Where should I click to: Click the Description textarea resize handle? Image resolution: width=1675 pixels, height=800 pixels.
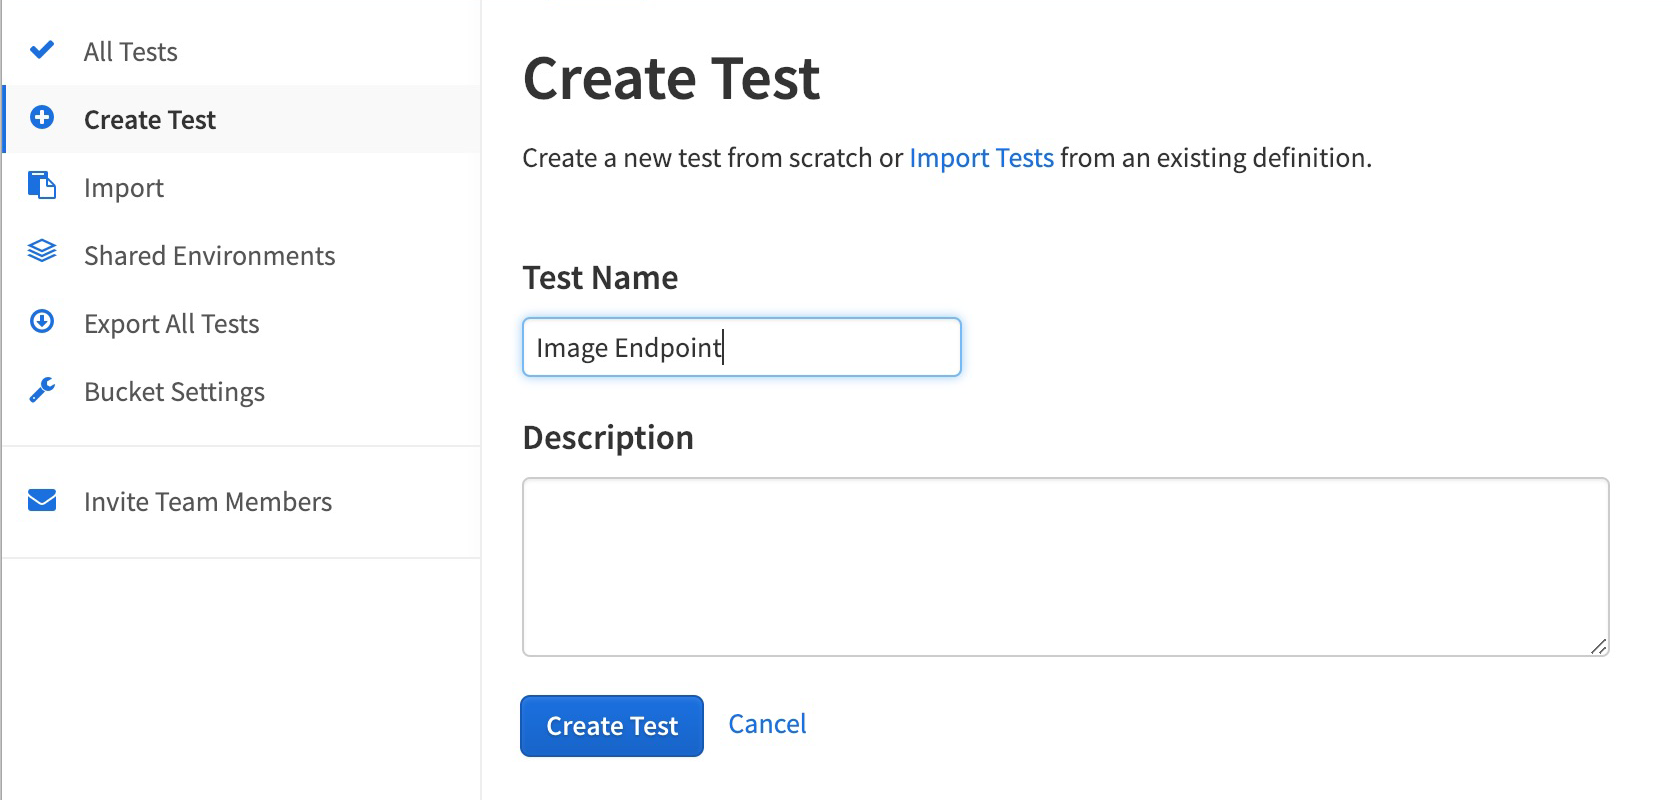[x=1598, y=646]
